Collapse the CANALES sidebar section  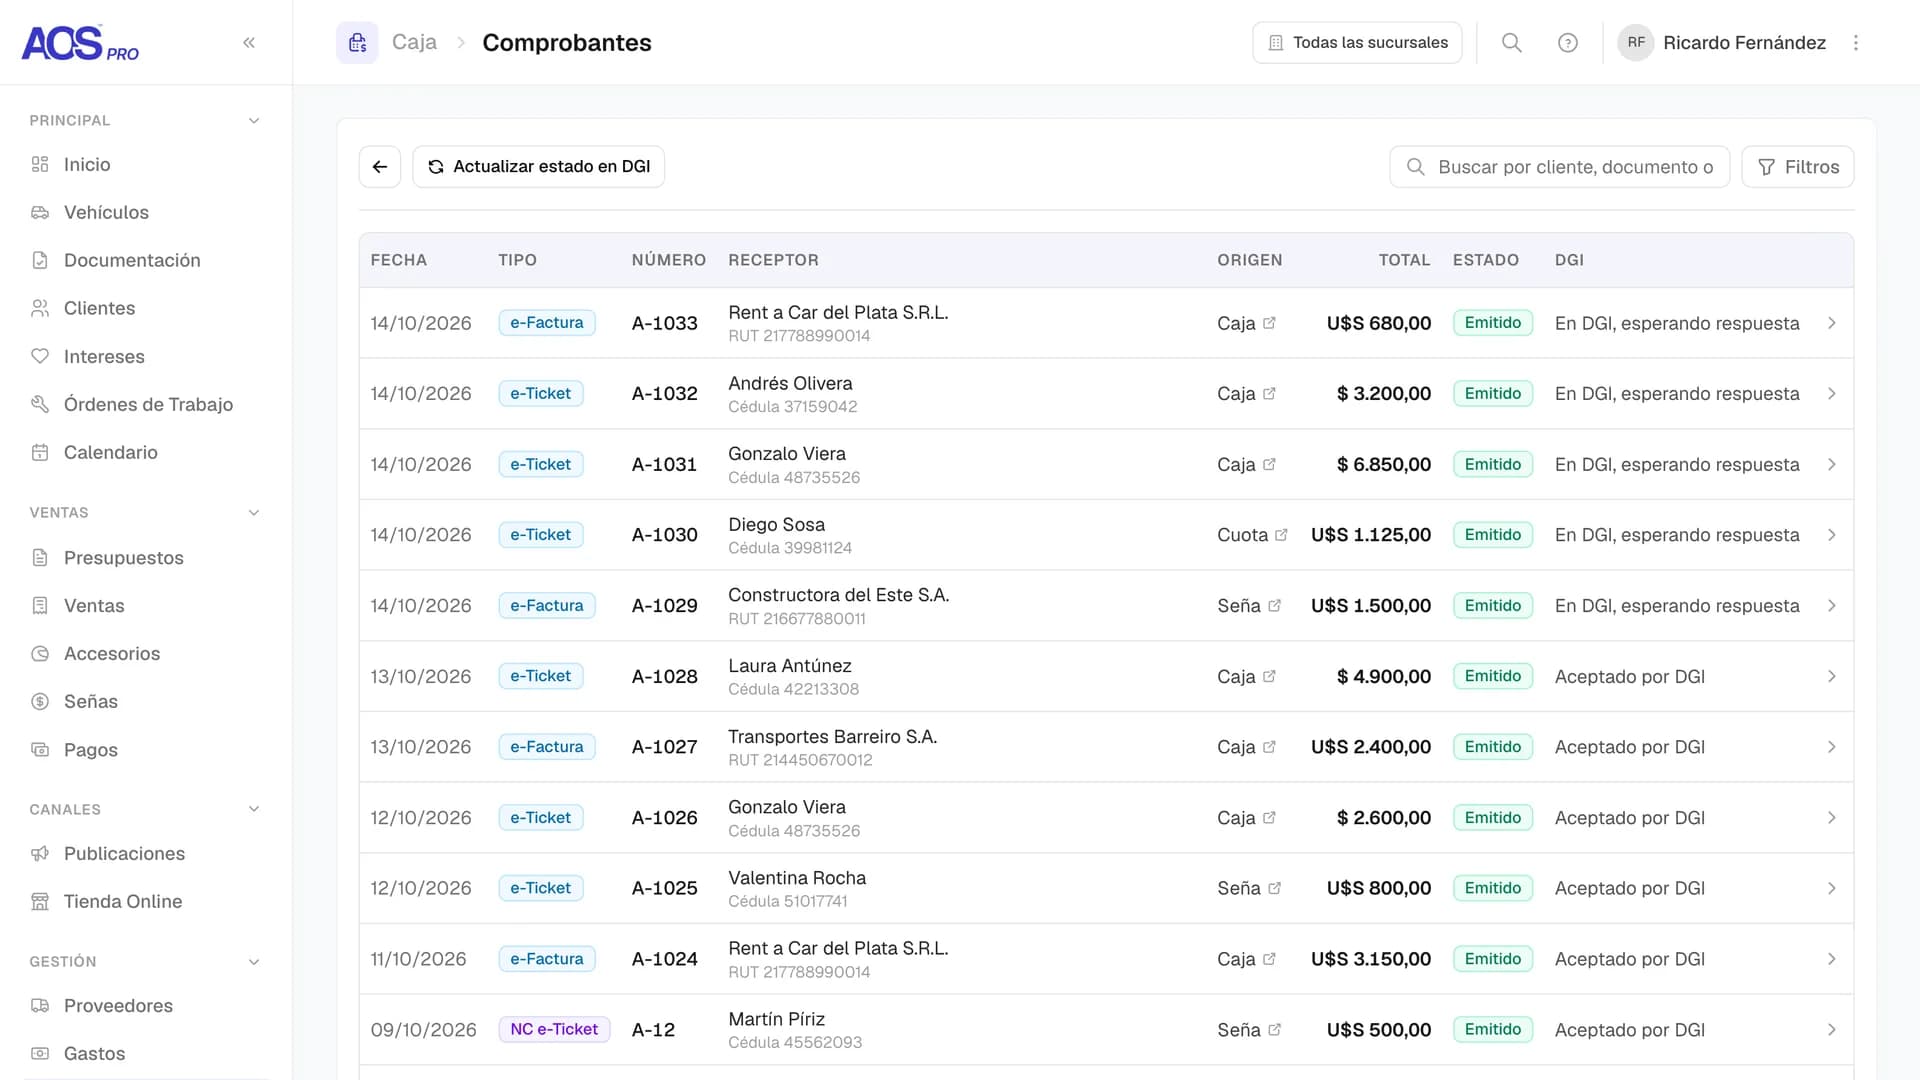coord(254,809)
